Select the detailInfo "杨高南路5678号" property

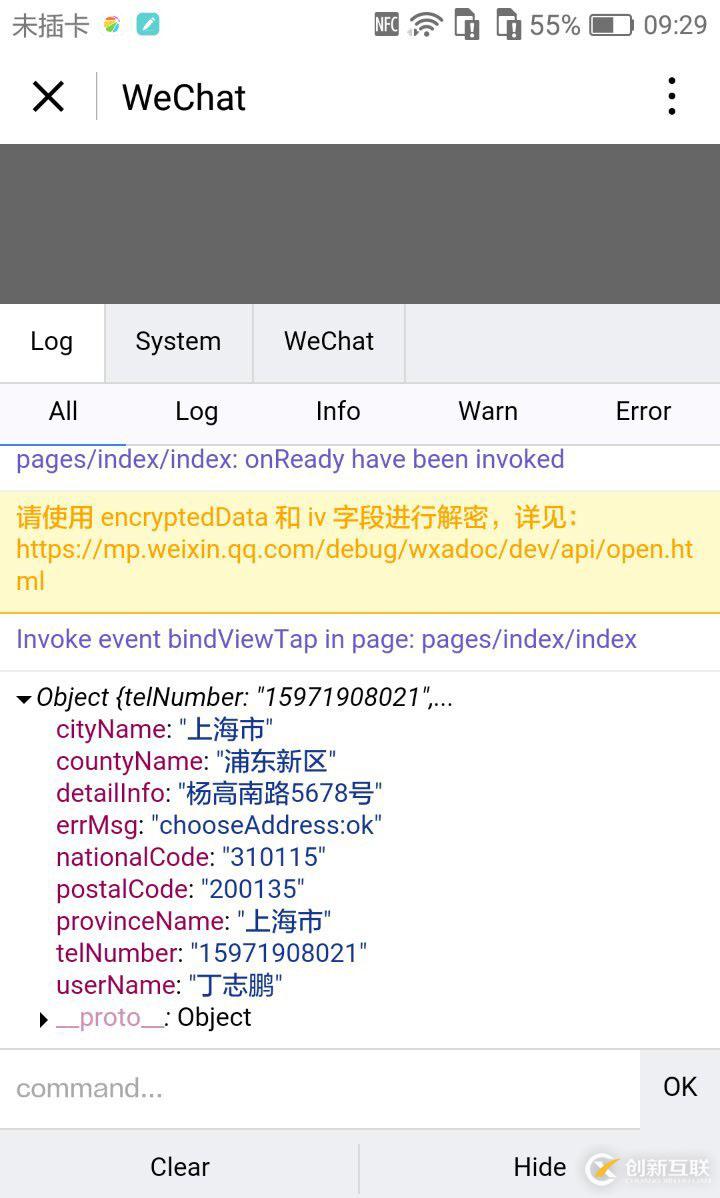[219, 794]
